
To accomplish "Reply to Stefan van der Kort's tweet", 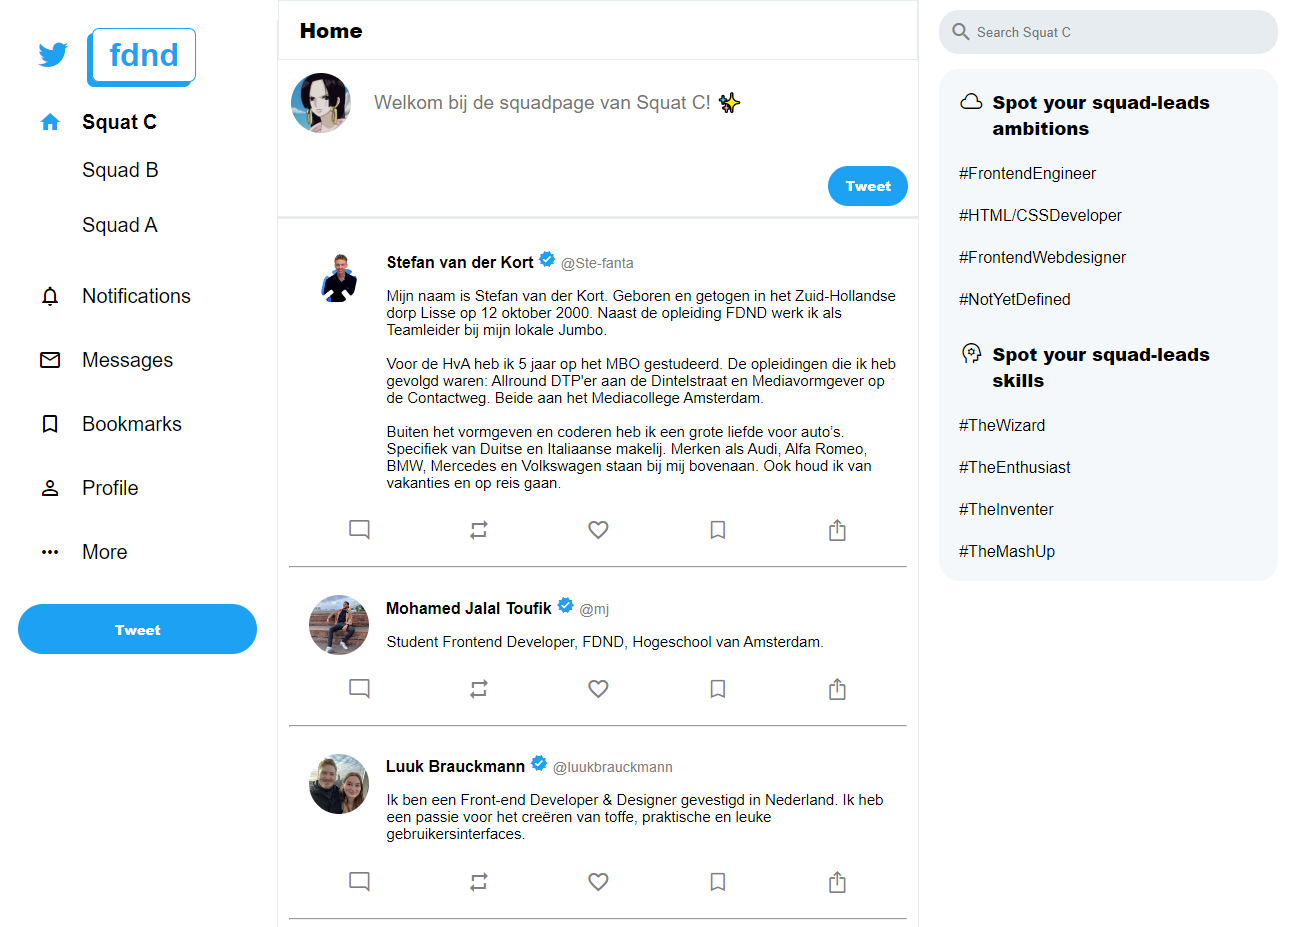I will (x=359, y=529).
